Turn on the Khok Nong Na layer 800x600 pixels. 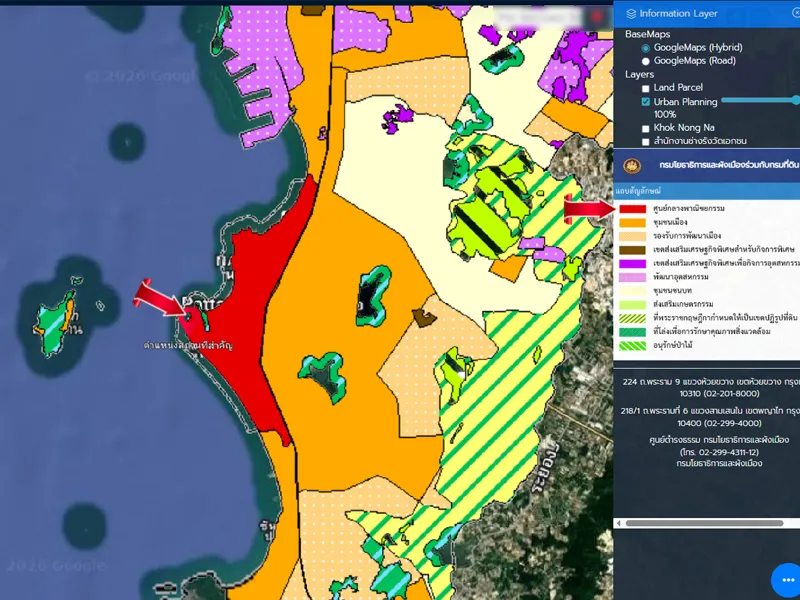645,128
